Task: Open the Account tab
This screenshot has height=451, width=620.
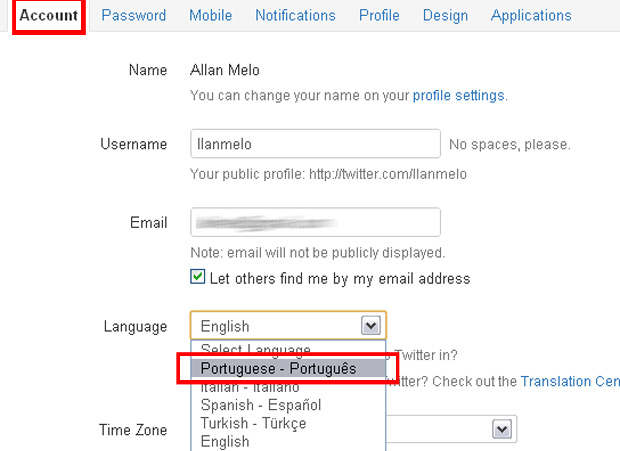Action: [49, 16]
